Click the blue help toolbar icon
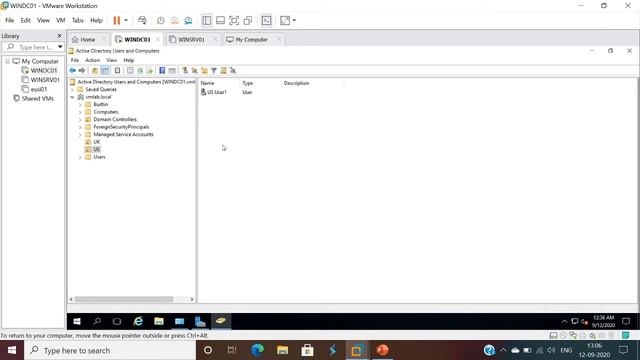The width and height of the screenshot is (640, 360). pos(162,71)
